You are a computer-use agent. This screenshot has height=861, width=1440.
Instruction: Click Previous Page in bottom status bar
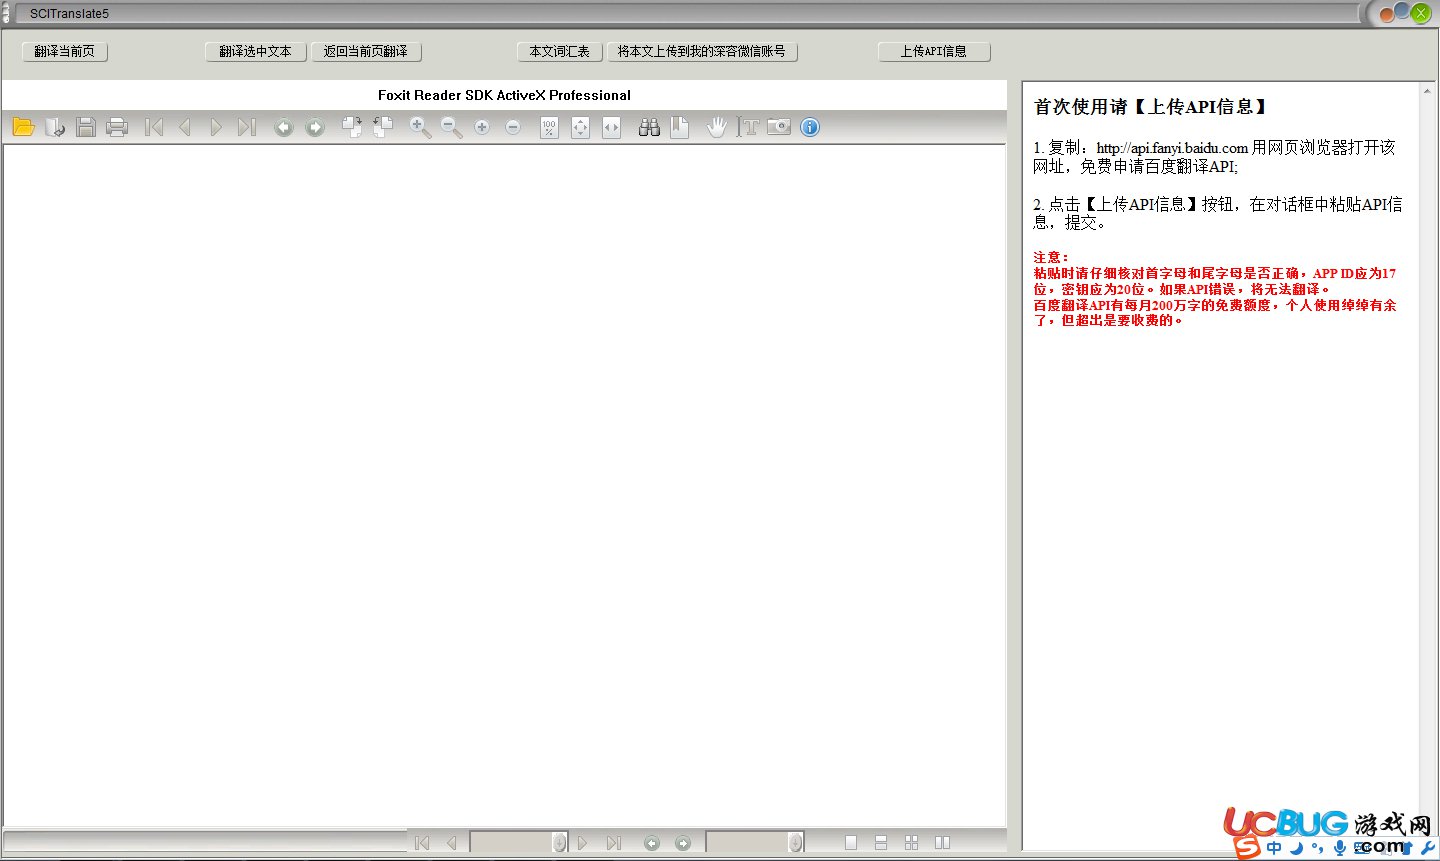[451, 843]
